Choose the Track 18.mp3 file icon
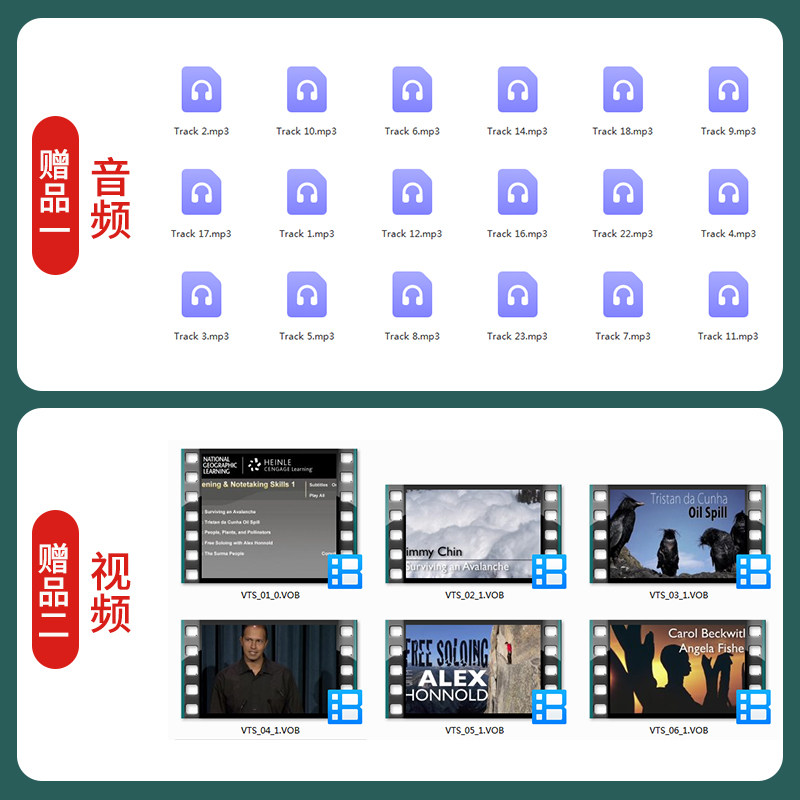The image size is (800, 800). click(623, 89)
